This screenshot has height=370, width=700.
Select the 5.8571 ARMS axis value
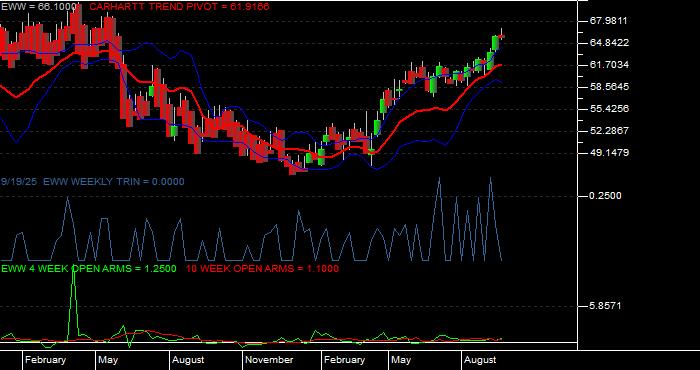(x=605, y=306)
